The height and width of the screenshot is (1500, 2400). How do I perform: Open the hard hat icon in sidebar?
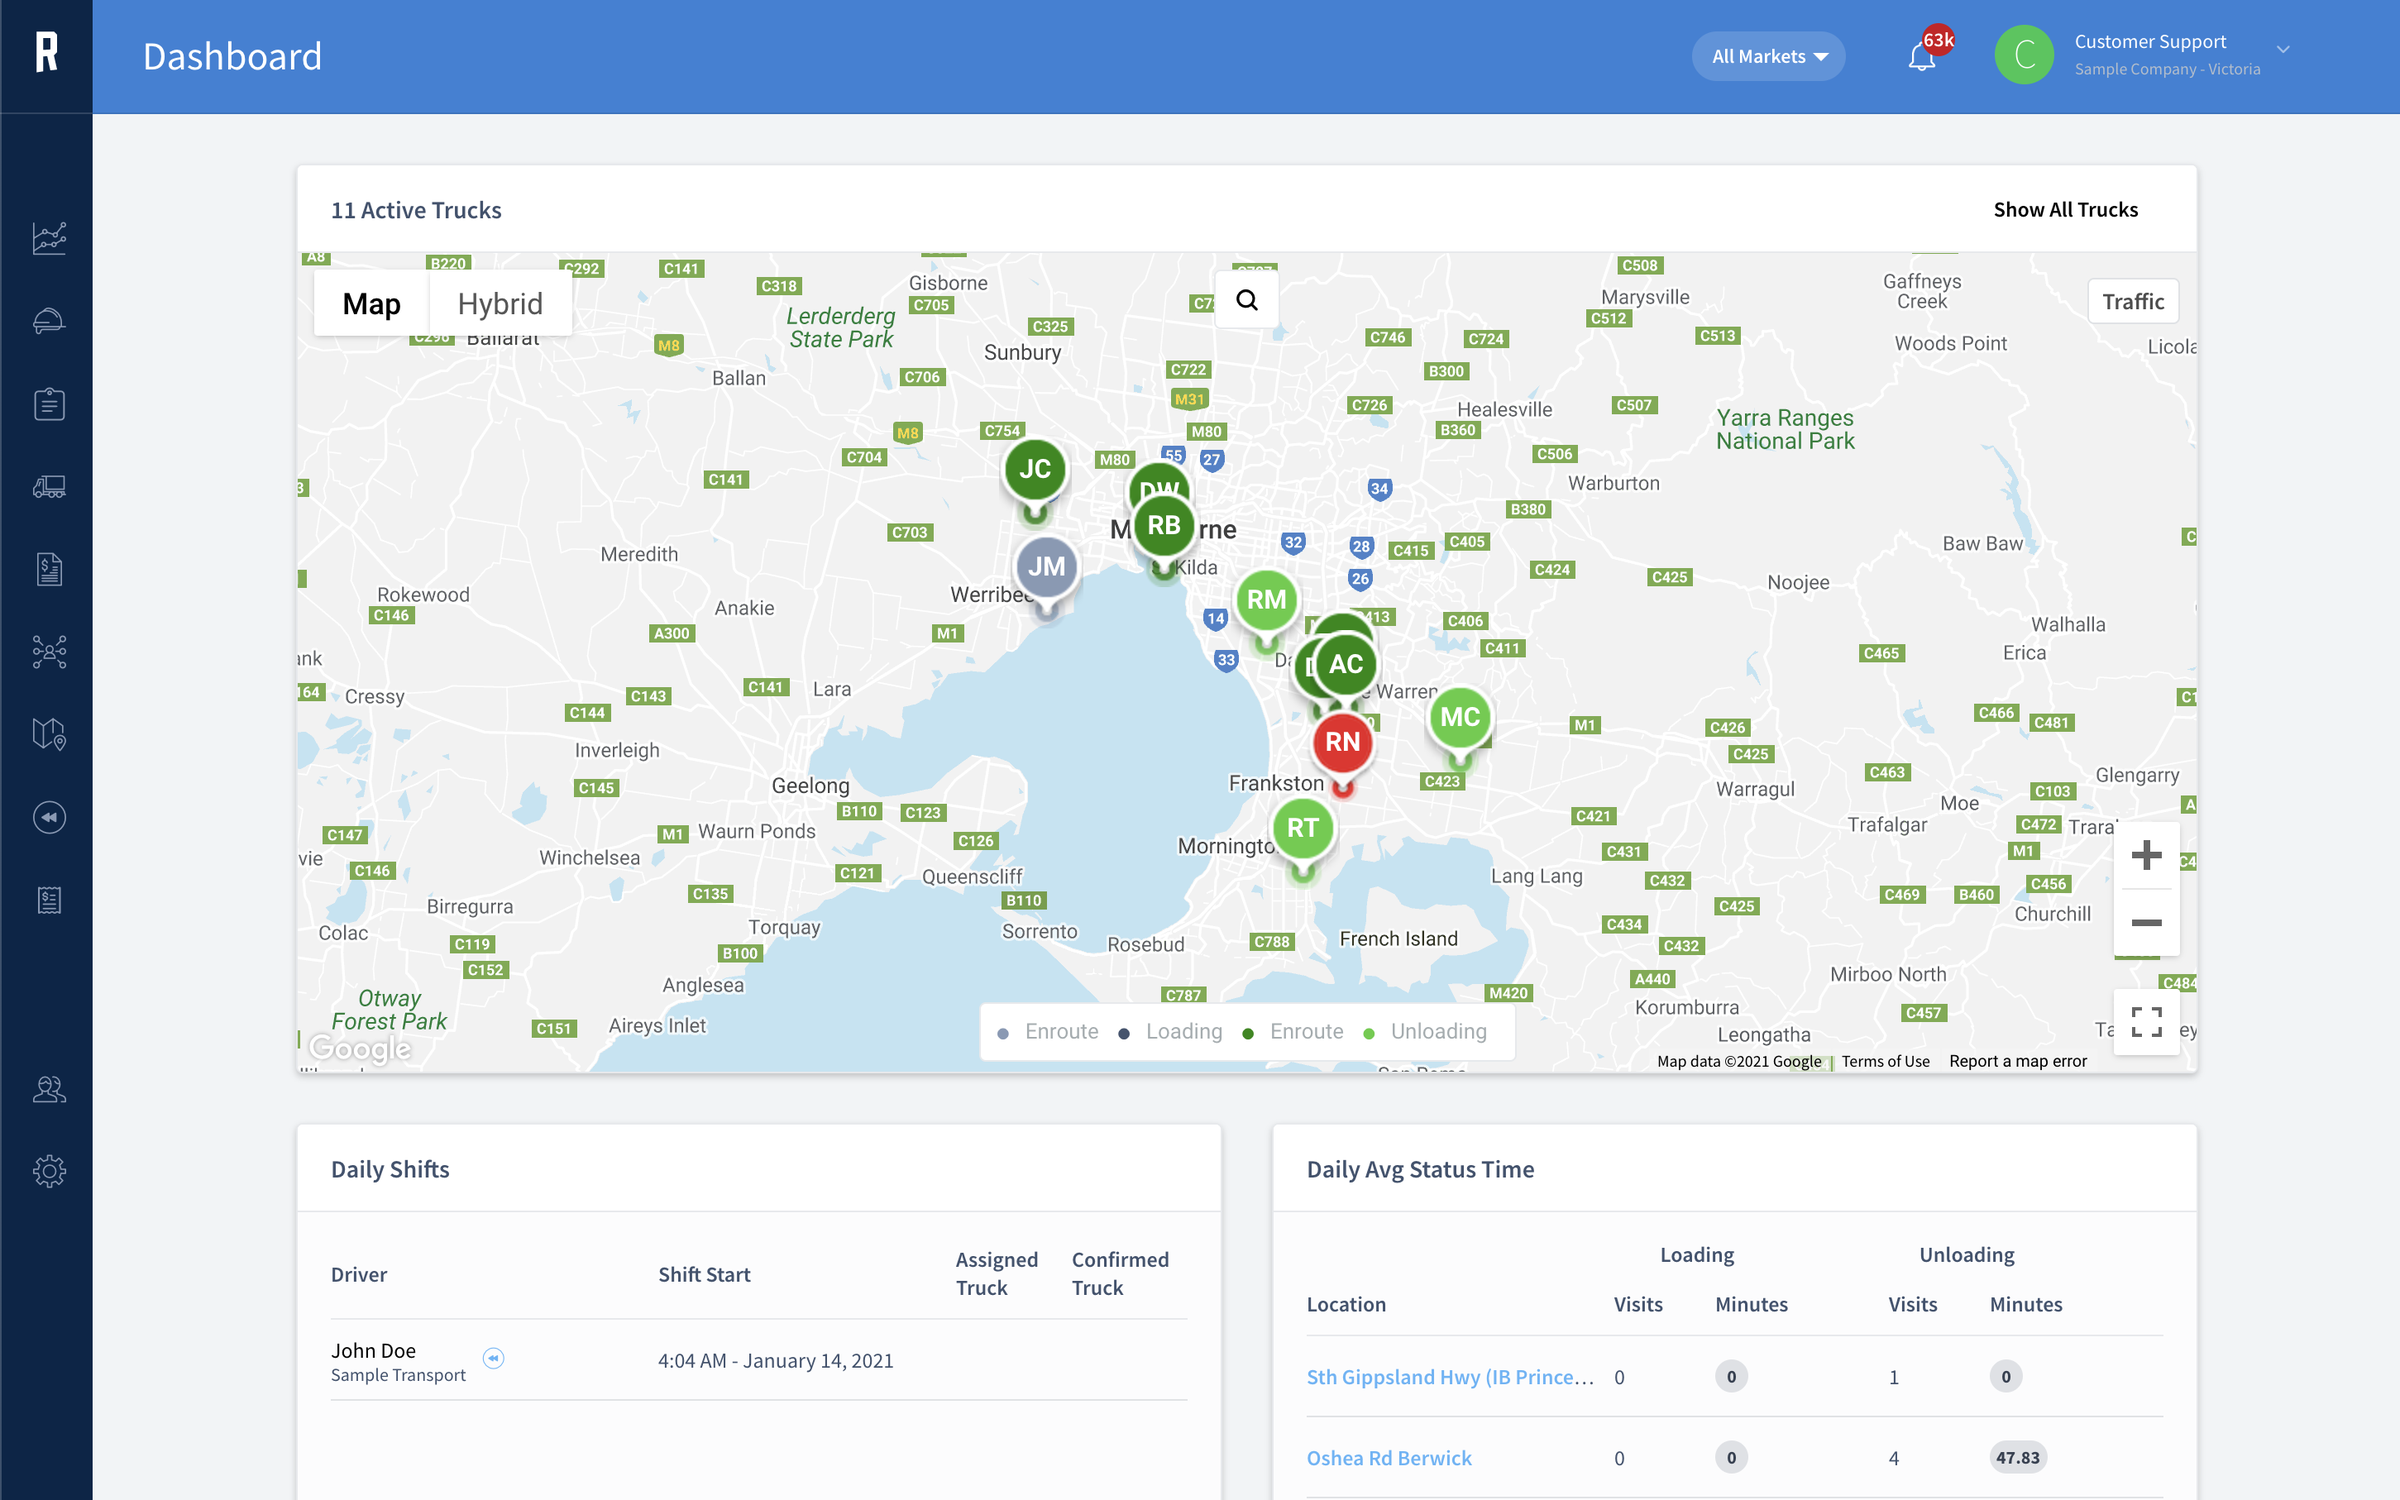click(x=49, y=321)
